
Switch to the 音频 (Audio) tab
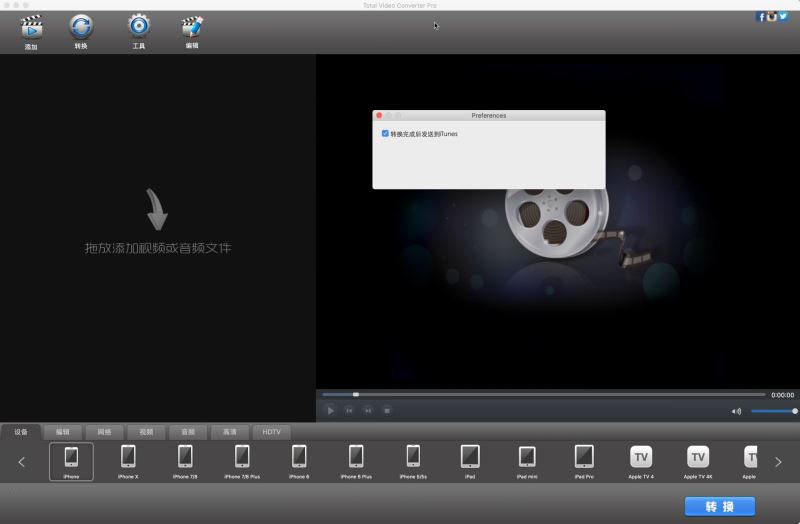188,432
